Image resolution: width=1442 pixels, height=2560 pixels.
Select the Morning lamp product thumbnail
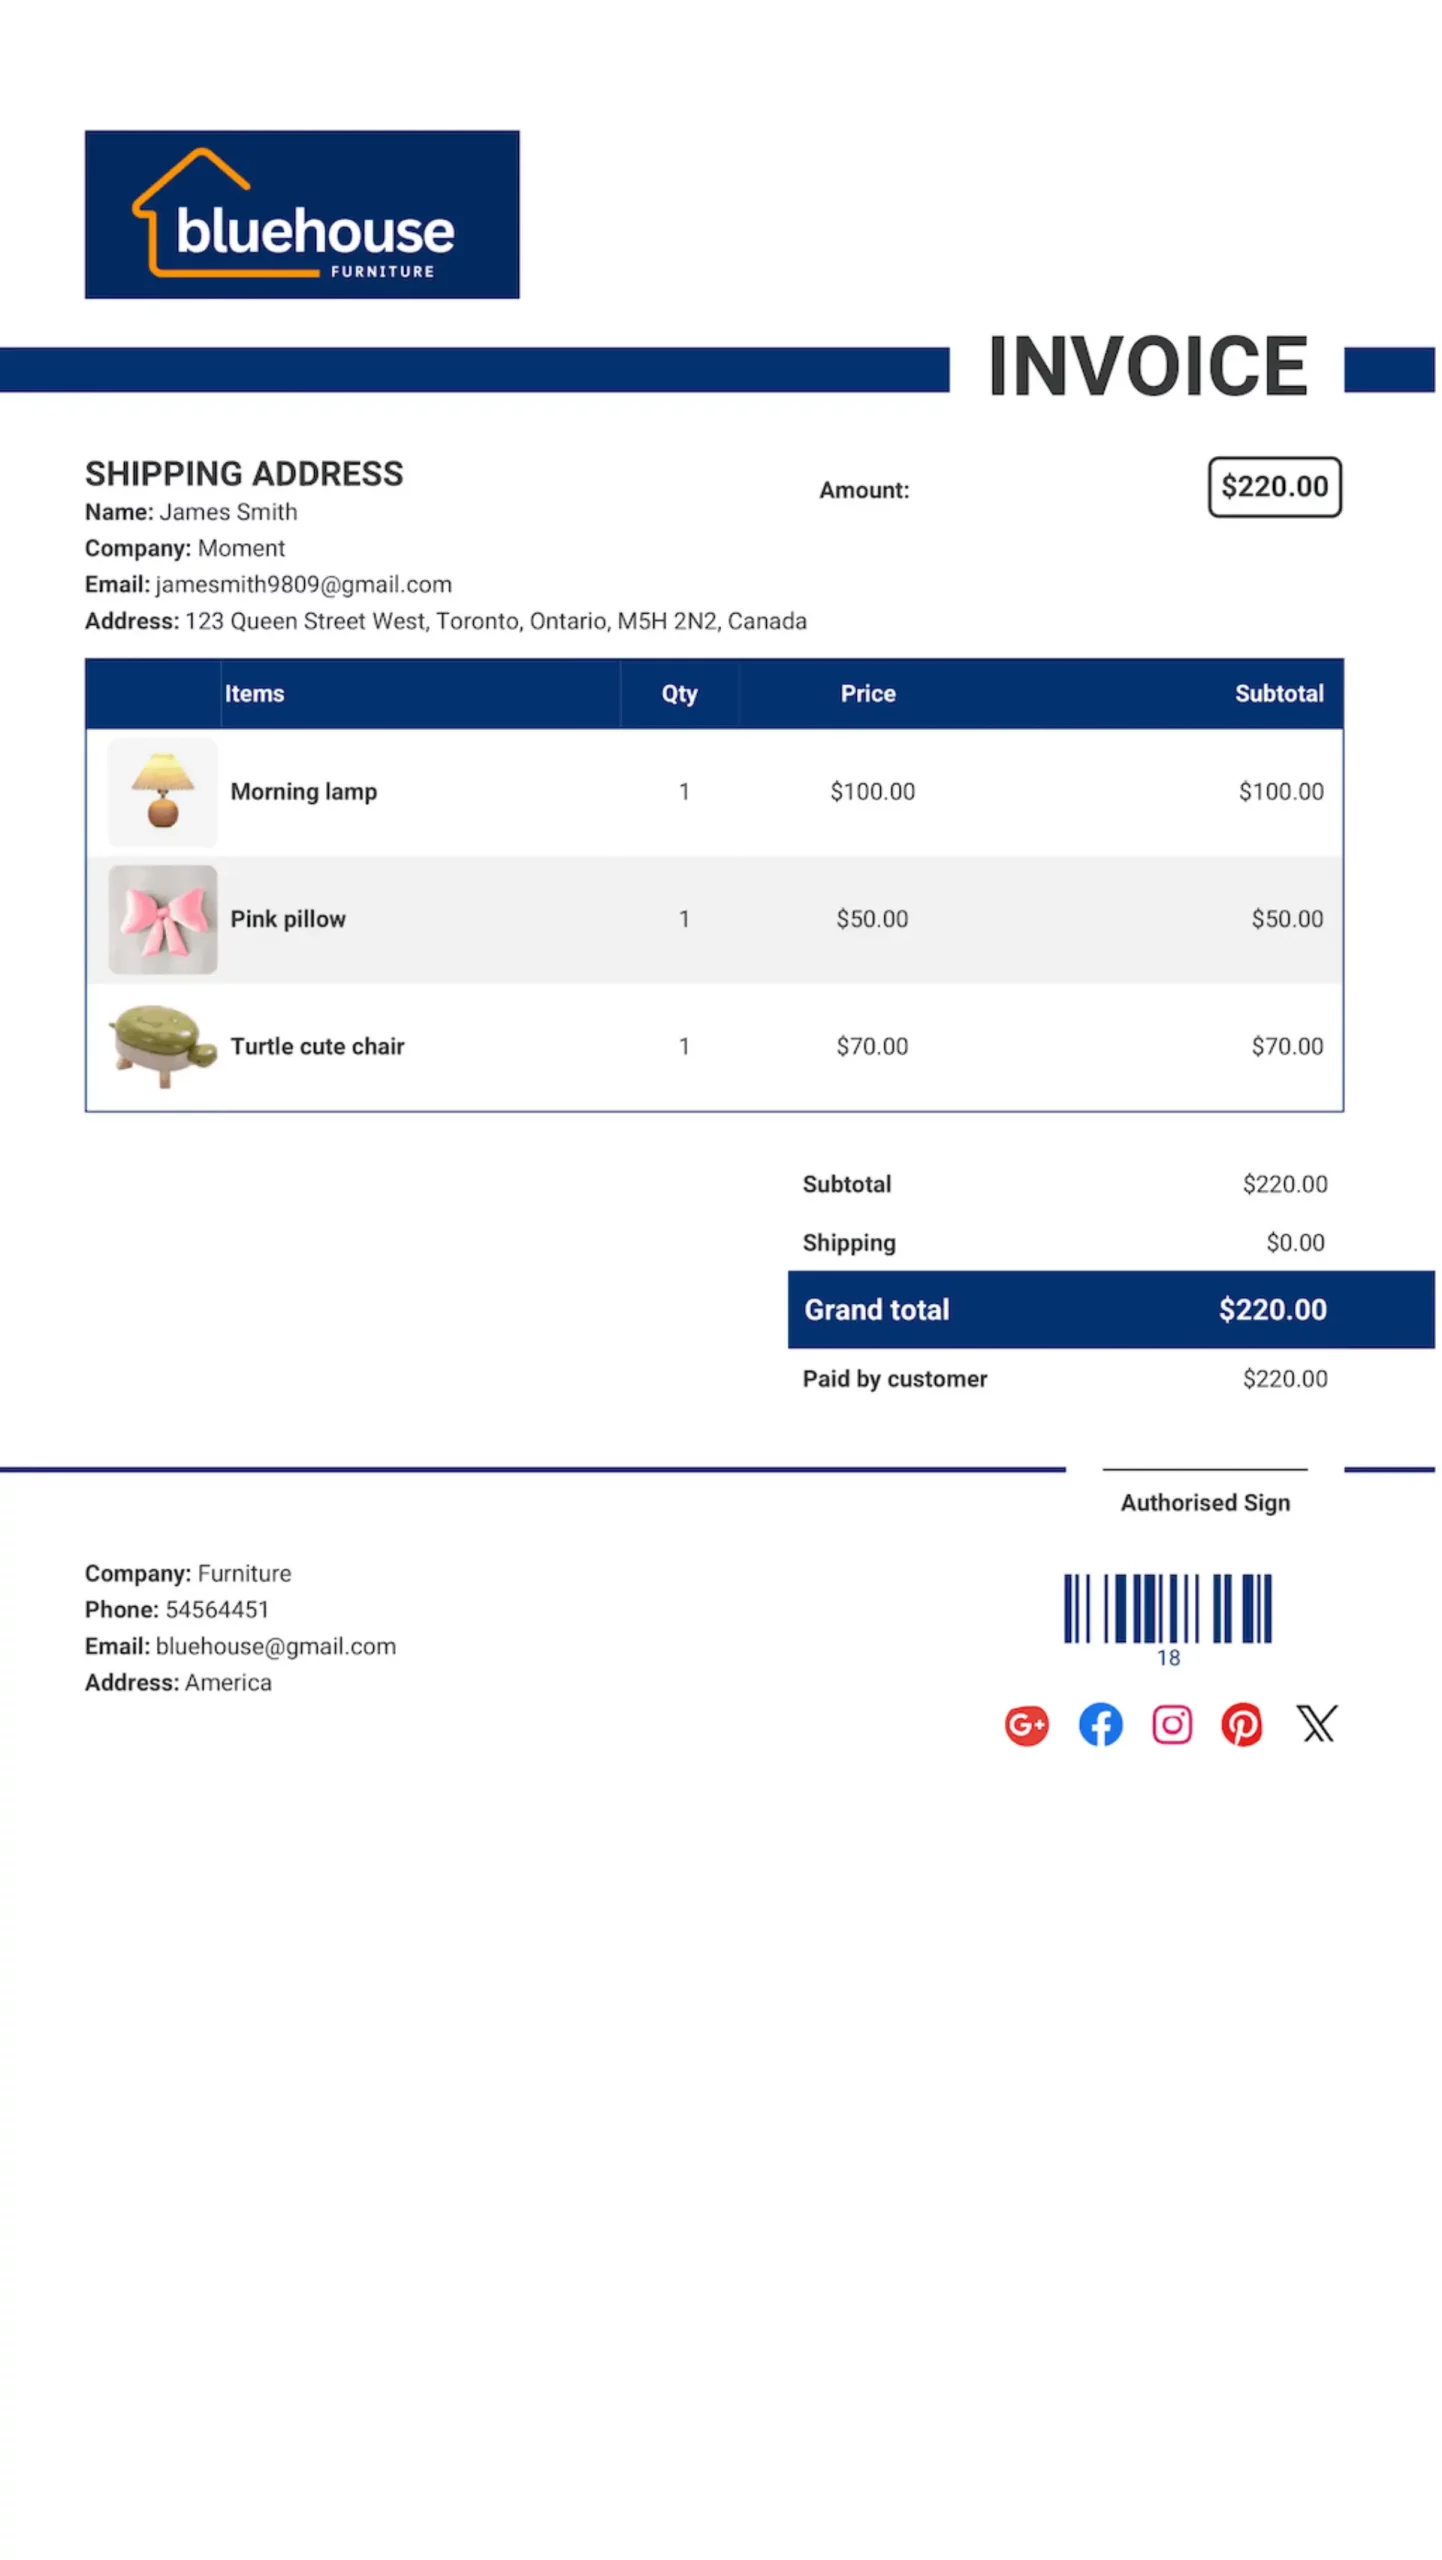162,792
